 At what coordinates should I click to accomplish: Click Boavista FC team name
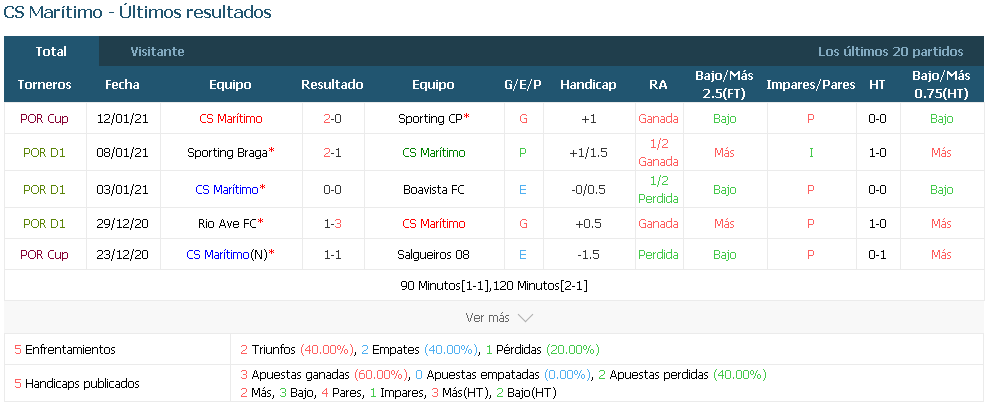click(434, 189)
